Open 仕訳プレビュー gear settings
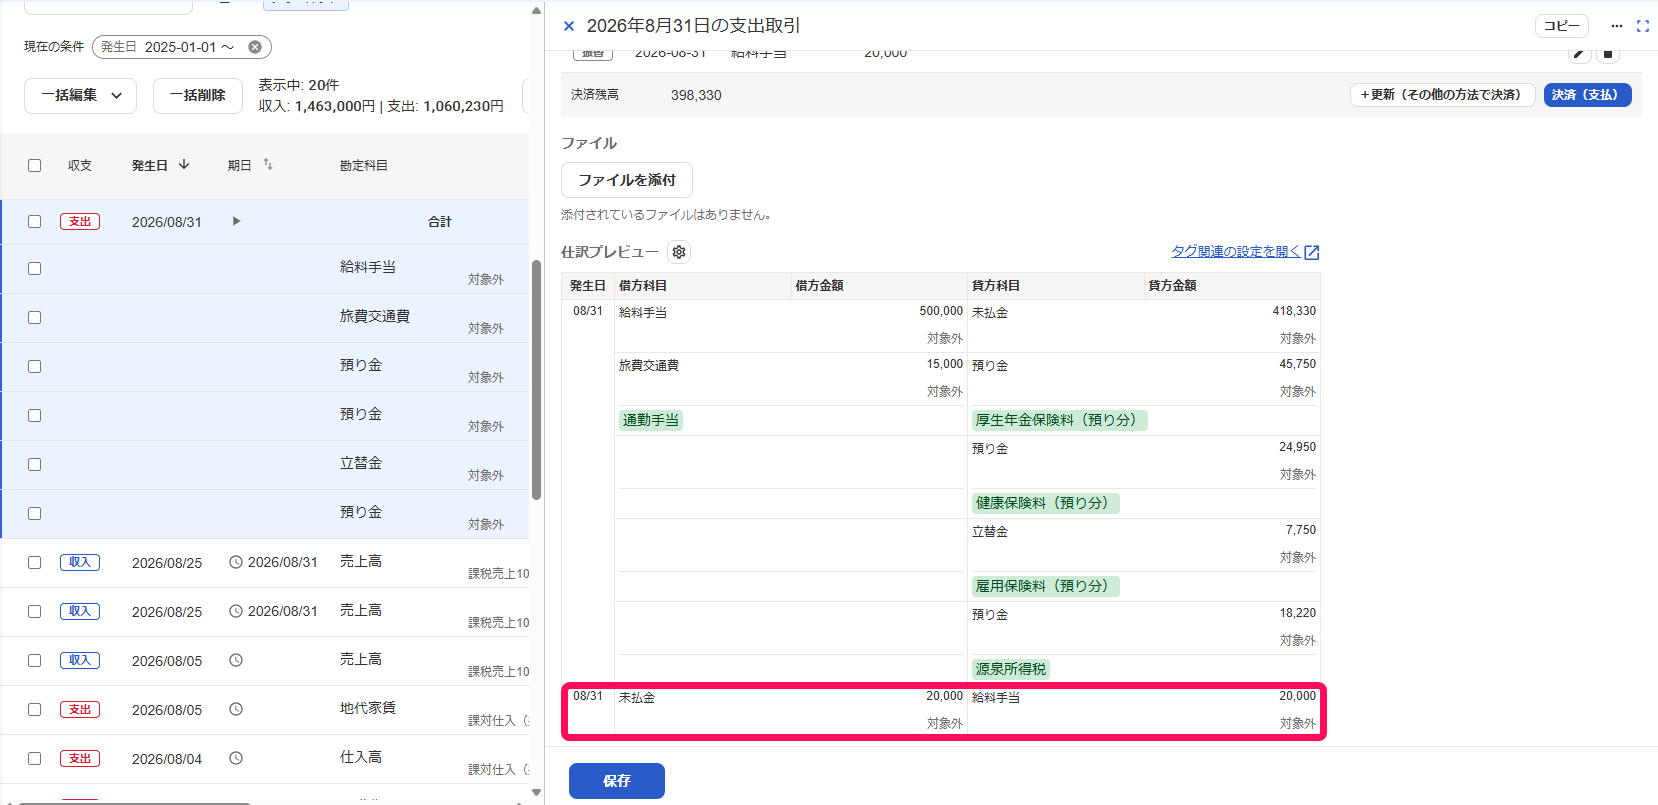This screenshot has width=1658, height=805. (679, 252)
